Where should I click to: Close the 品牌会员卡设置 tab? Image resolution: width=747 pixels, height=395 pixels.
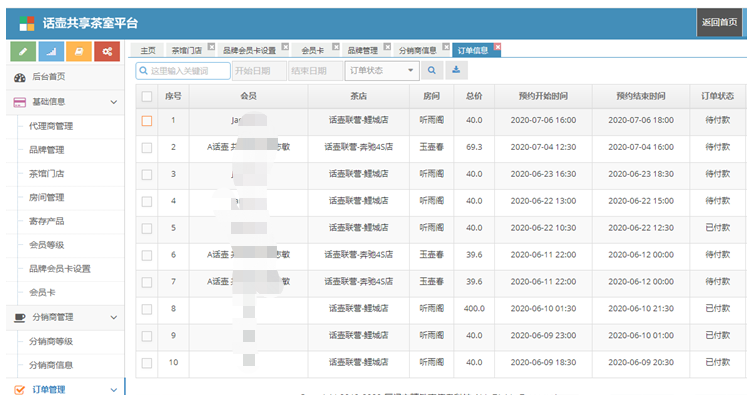[285, 47]
